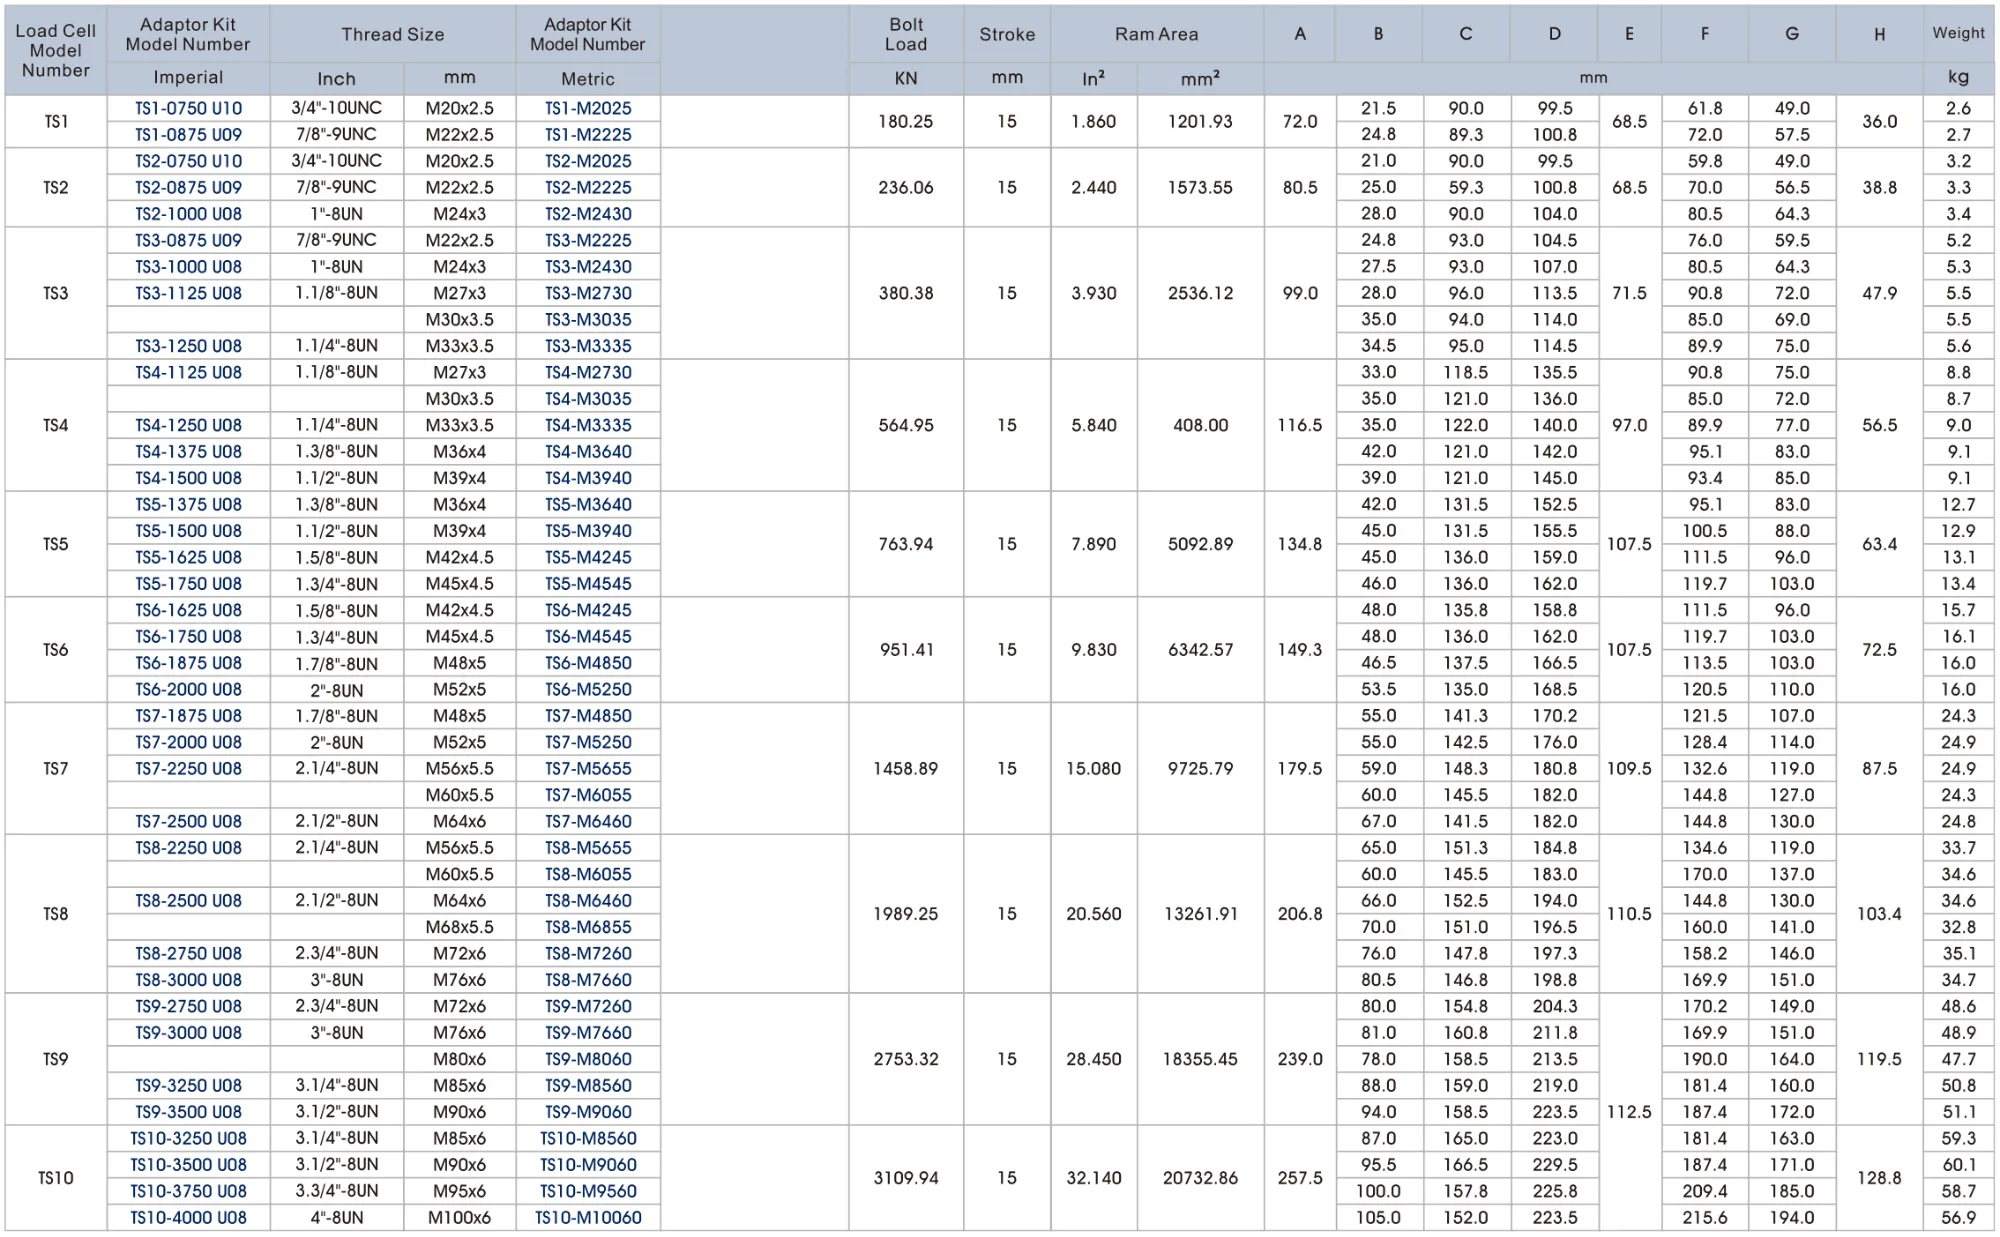Viewport: 2000px width, 1237px height.
Task: Open the TS5-1625 U08 adaptor kit
Action: click(x=188, y=558)
